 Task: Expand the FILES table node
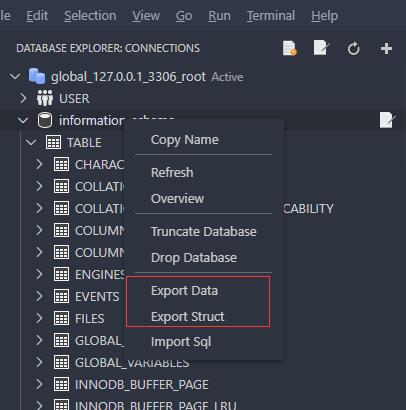coord(39,318)
